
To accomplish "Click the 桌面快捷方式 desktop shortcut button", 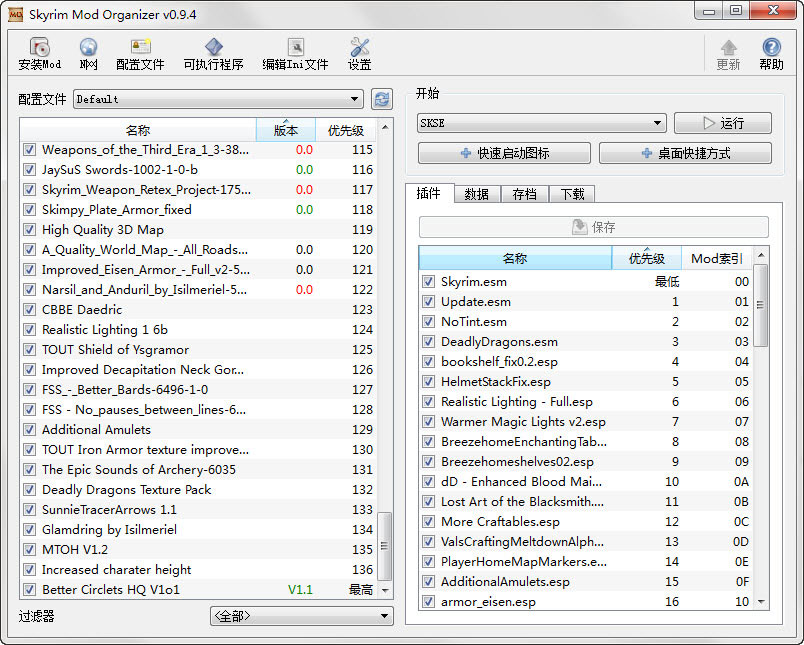I will [685, 153].
